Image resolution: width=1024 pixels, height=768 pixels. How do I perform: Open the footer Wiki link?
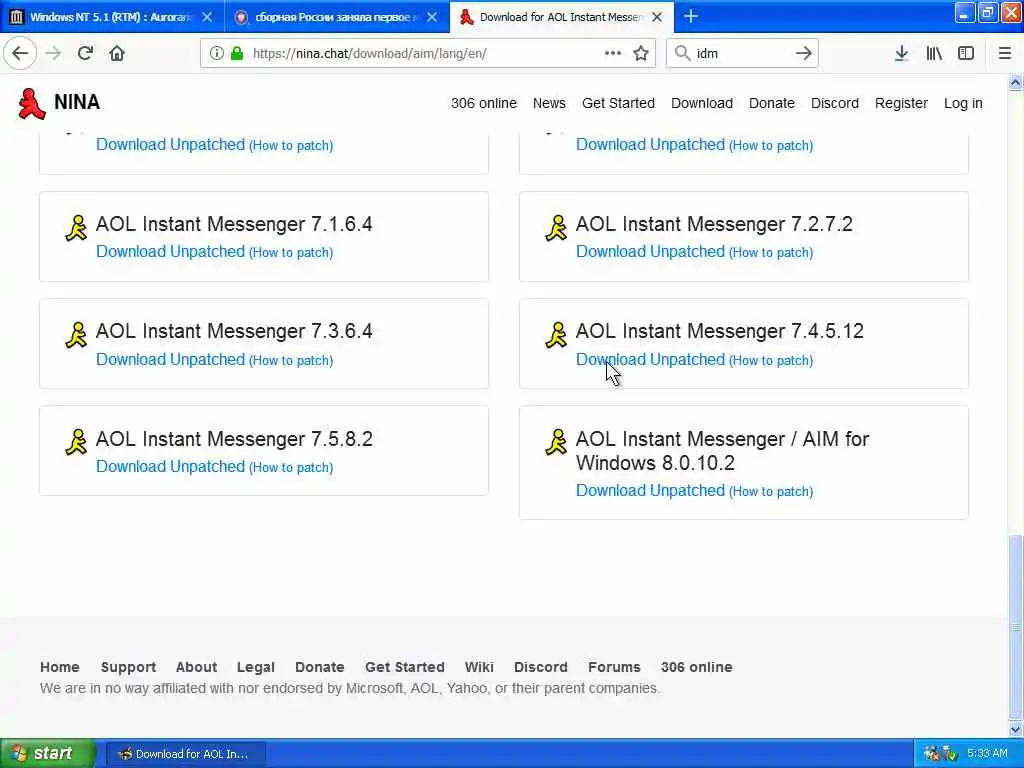coord(479,667)
